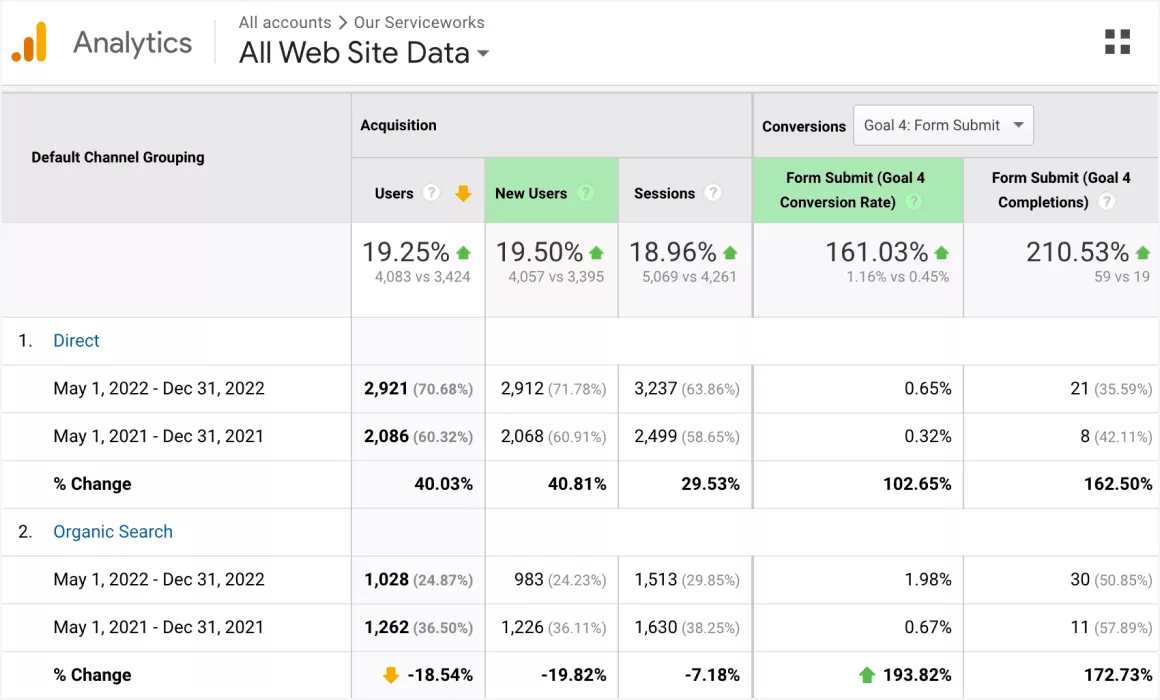Click the All accounts breadcrumb

(285, 22)
